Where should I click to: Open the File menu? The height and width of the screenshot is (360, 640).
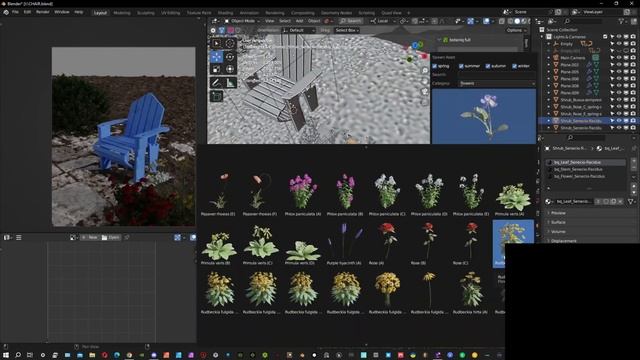tap(15, 12)
